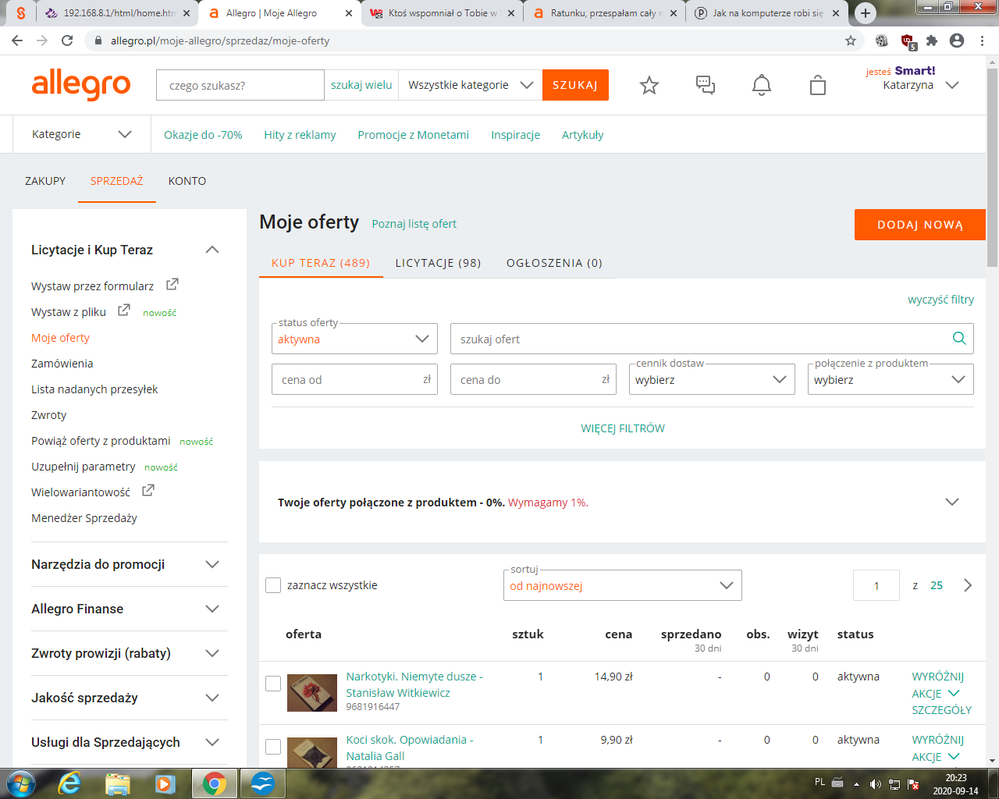Open Internet Explorer from the taskbar

point(69,782)
